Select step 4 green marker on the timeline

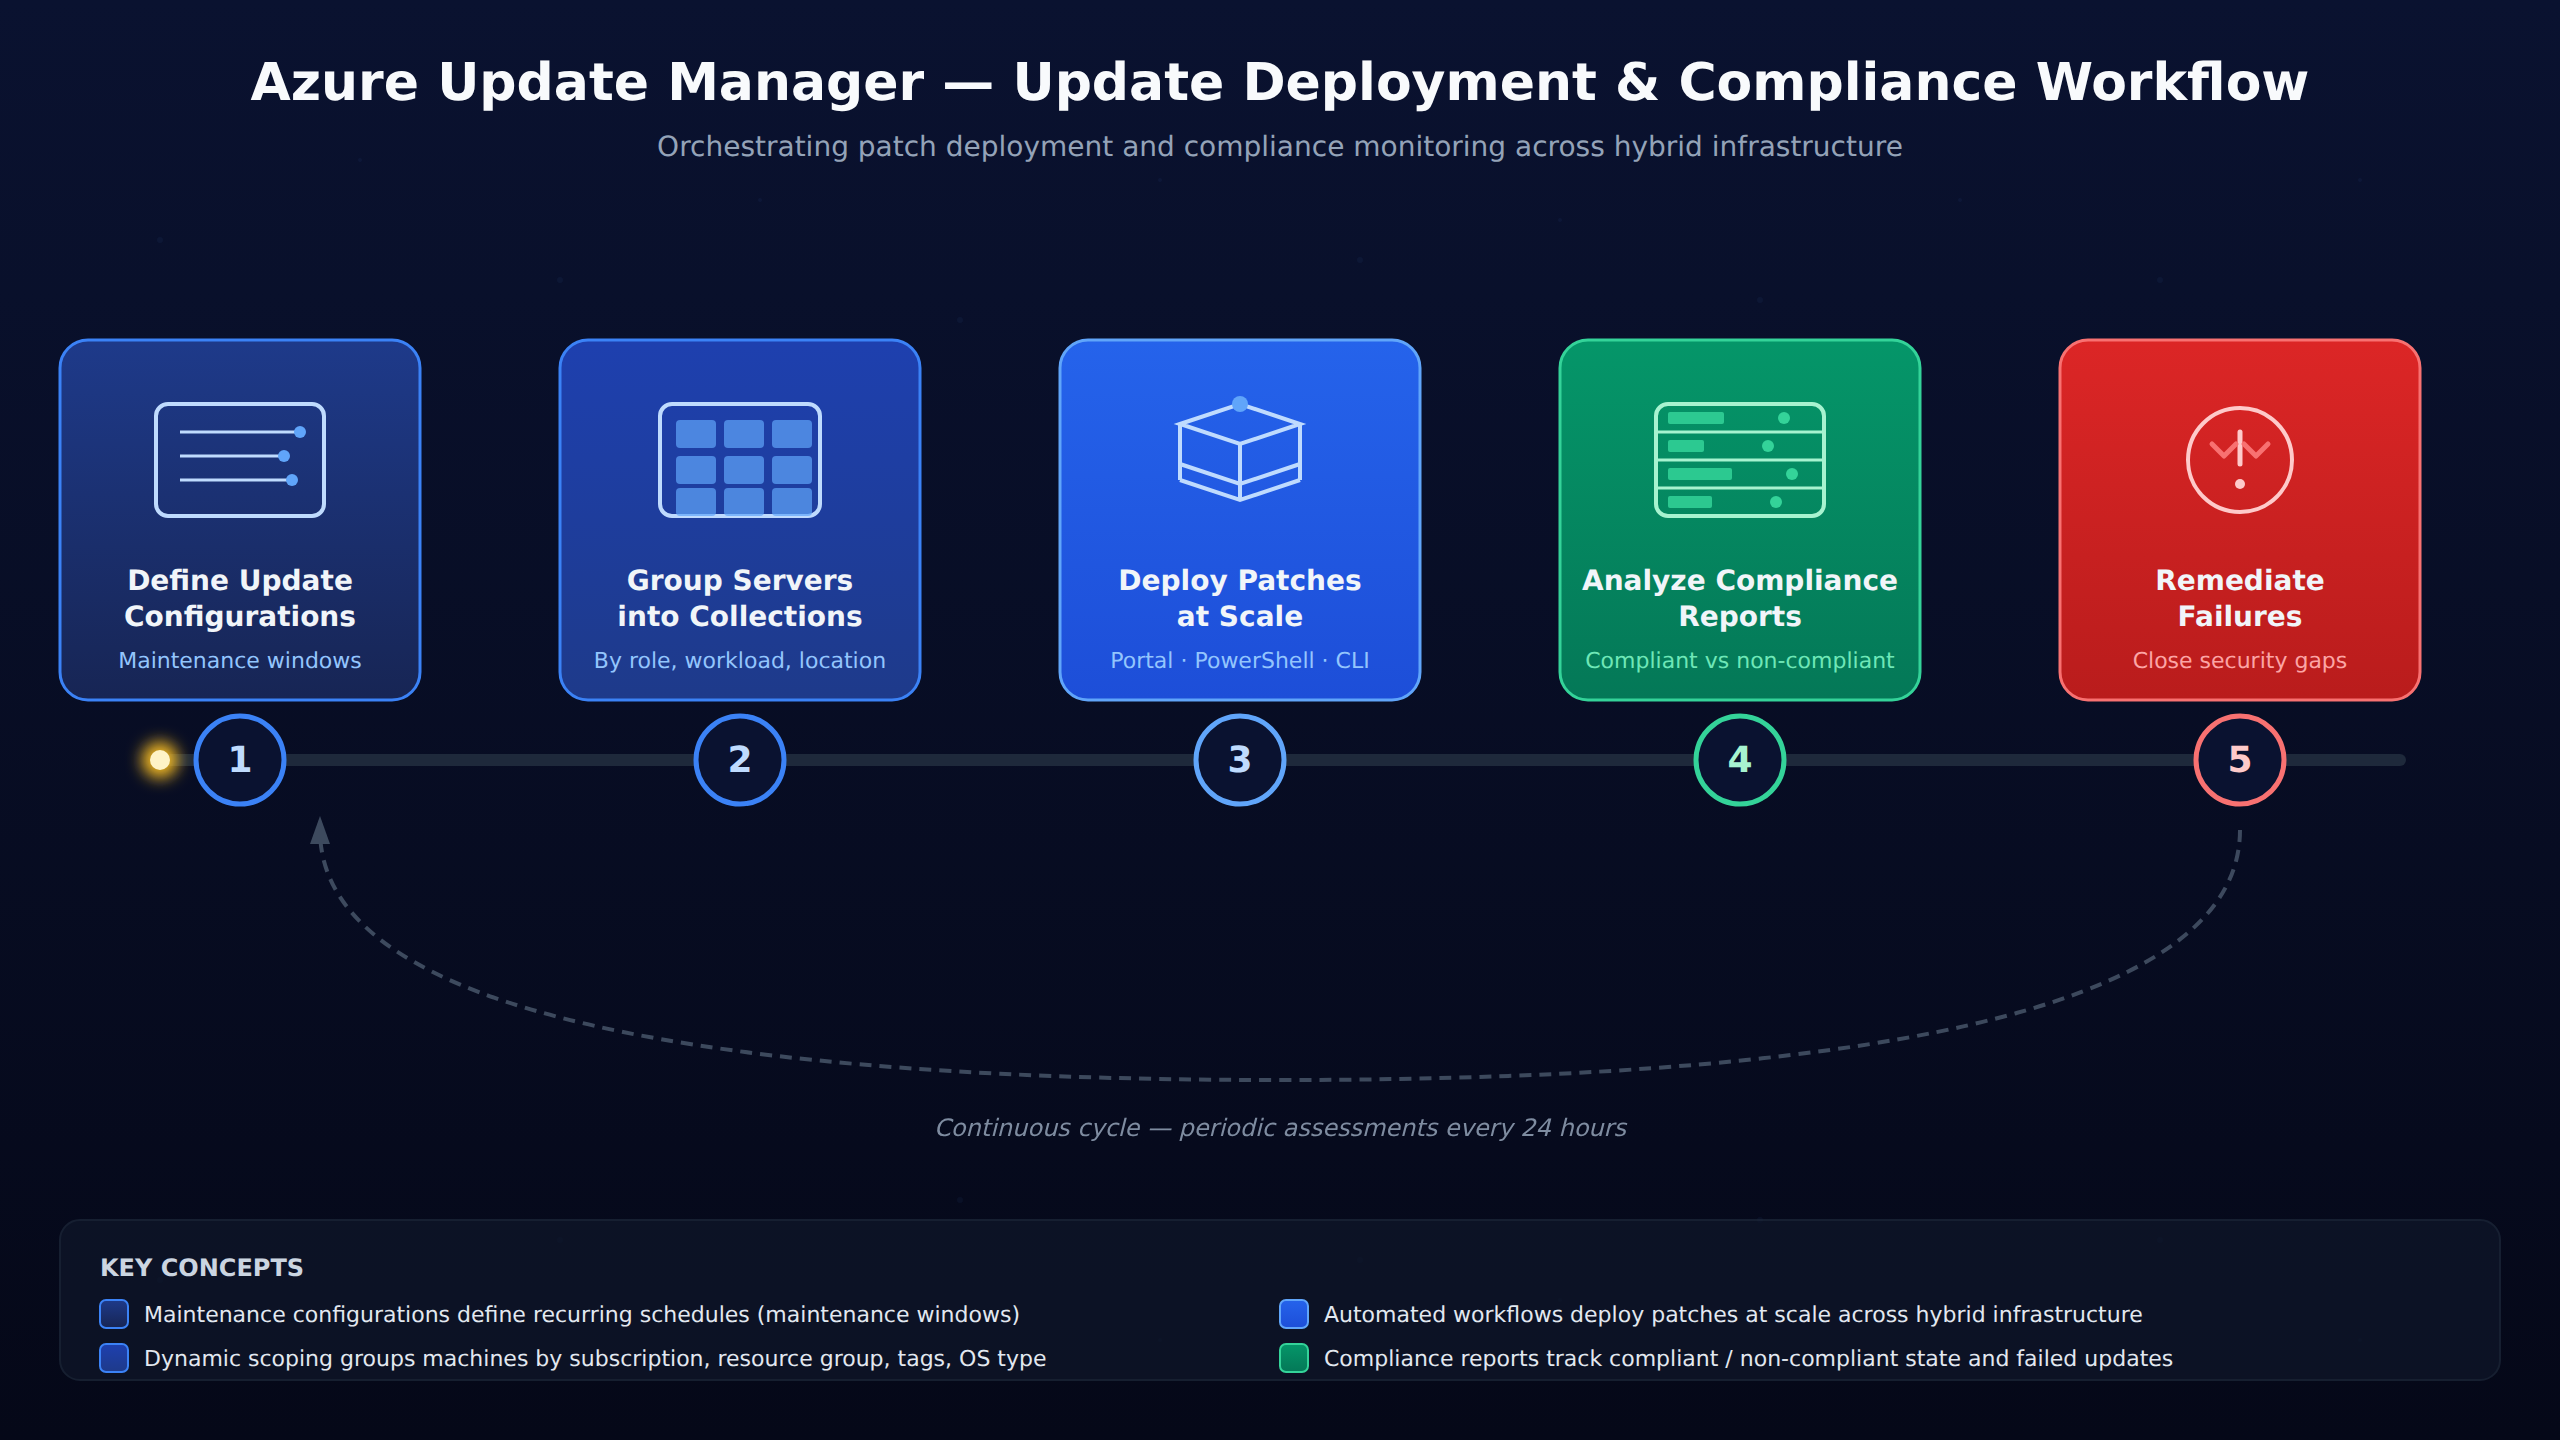pos(1740,760)
